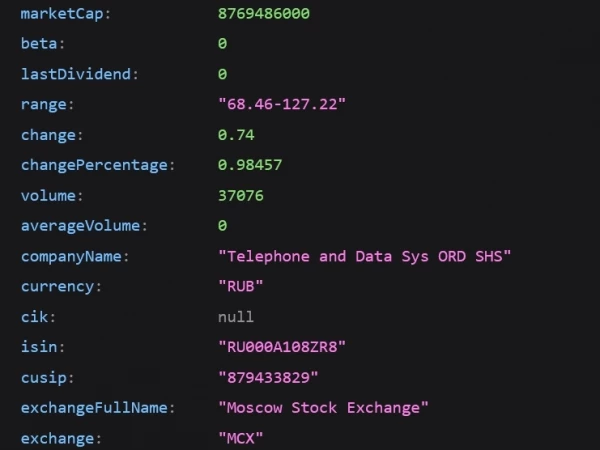Select the marketCap value 8769486000
The height and width of the screenshot is (450, 600).
[264, 13]
